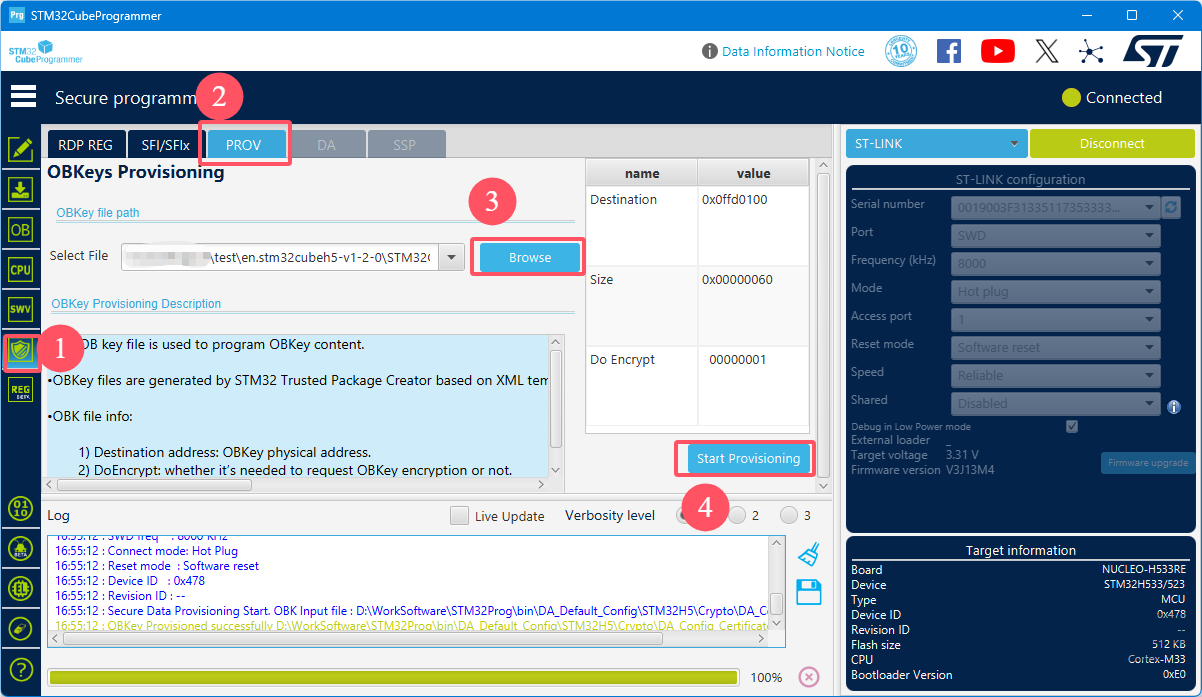Refresh the ST-LINK serial number list
This screenshot has width=1202, height=697.
tap(1171, 207)
